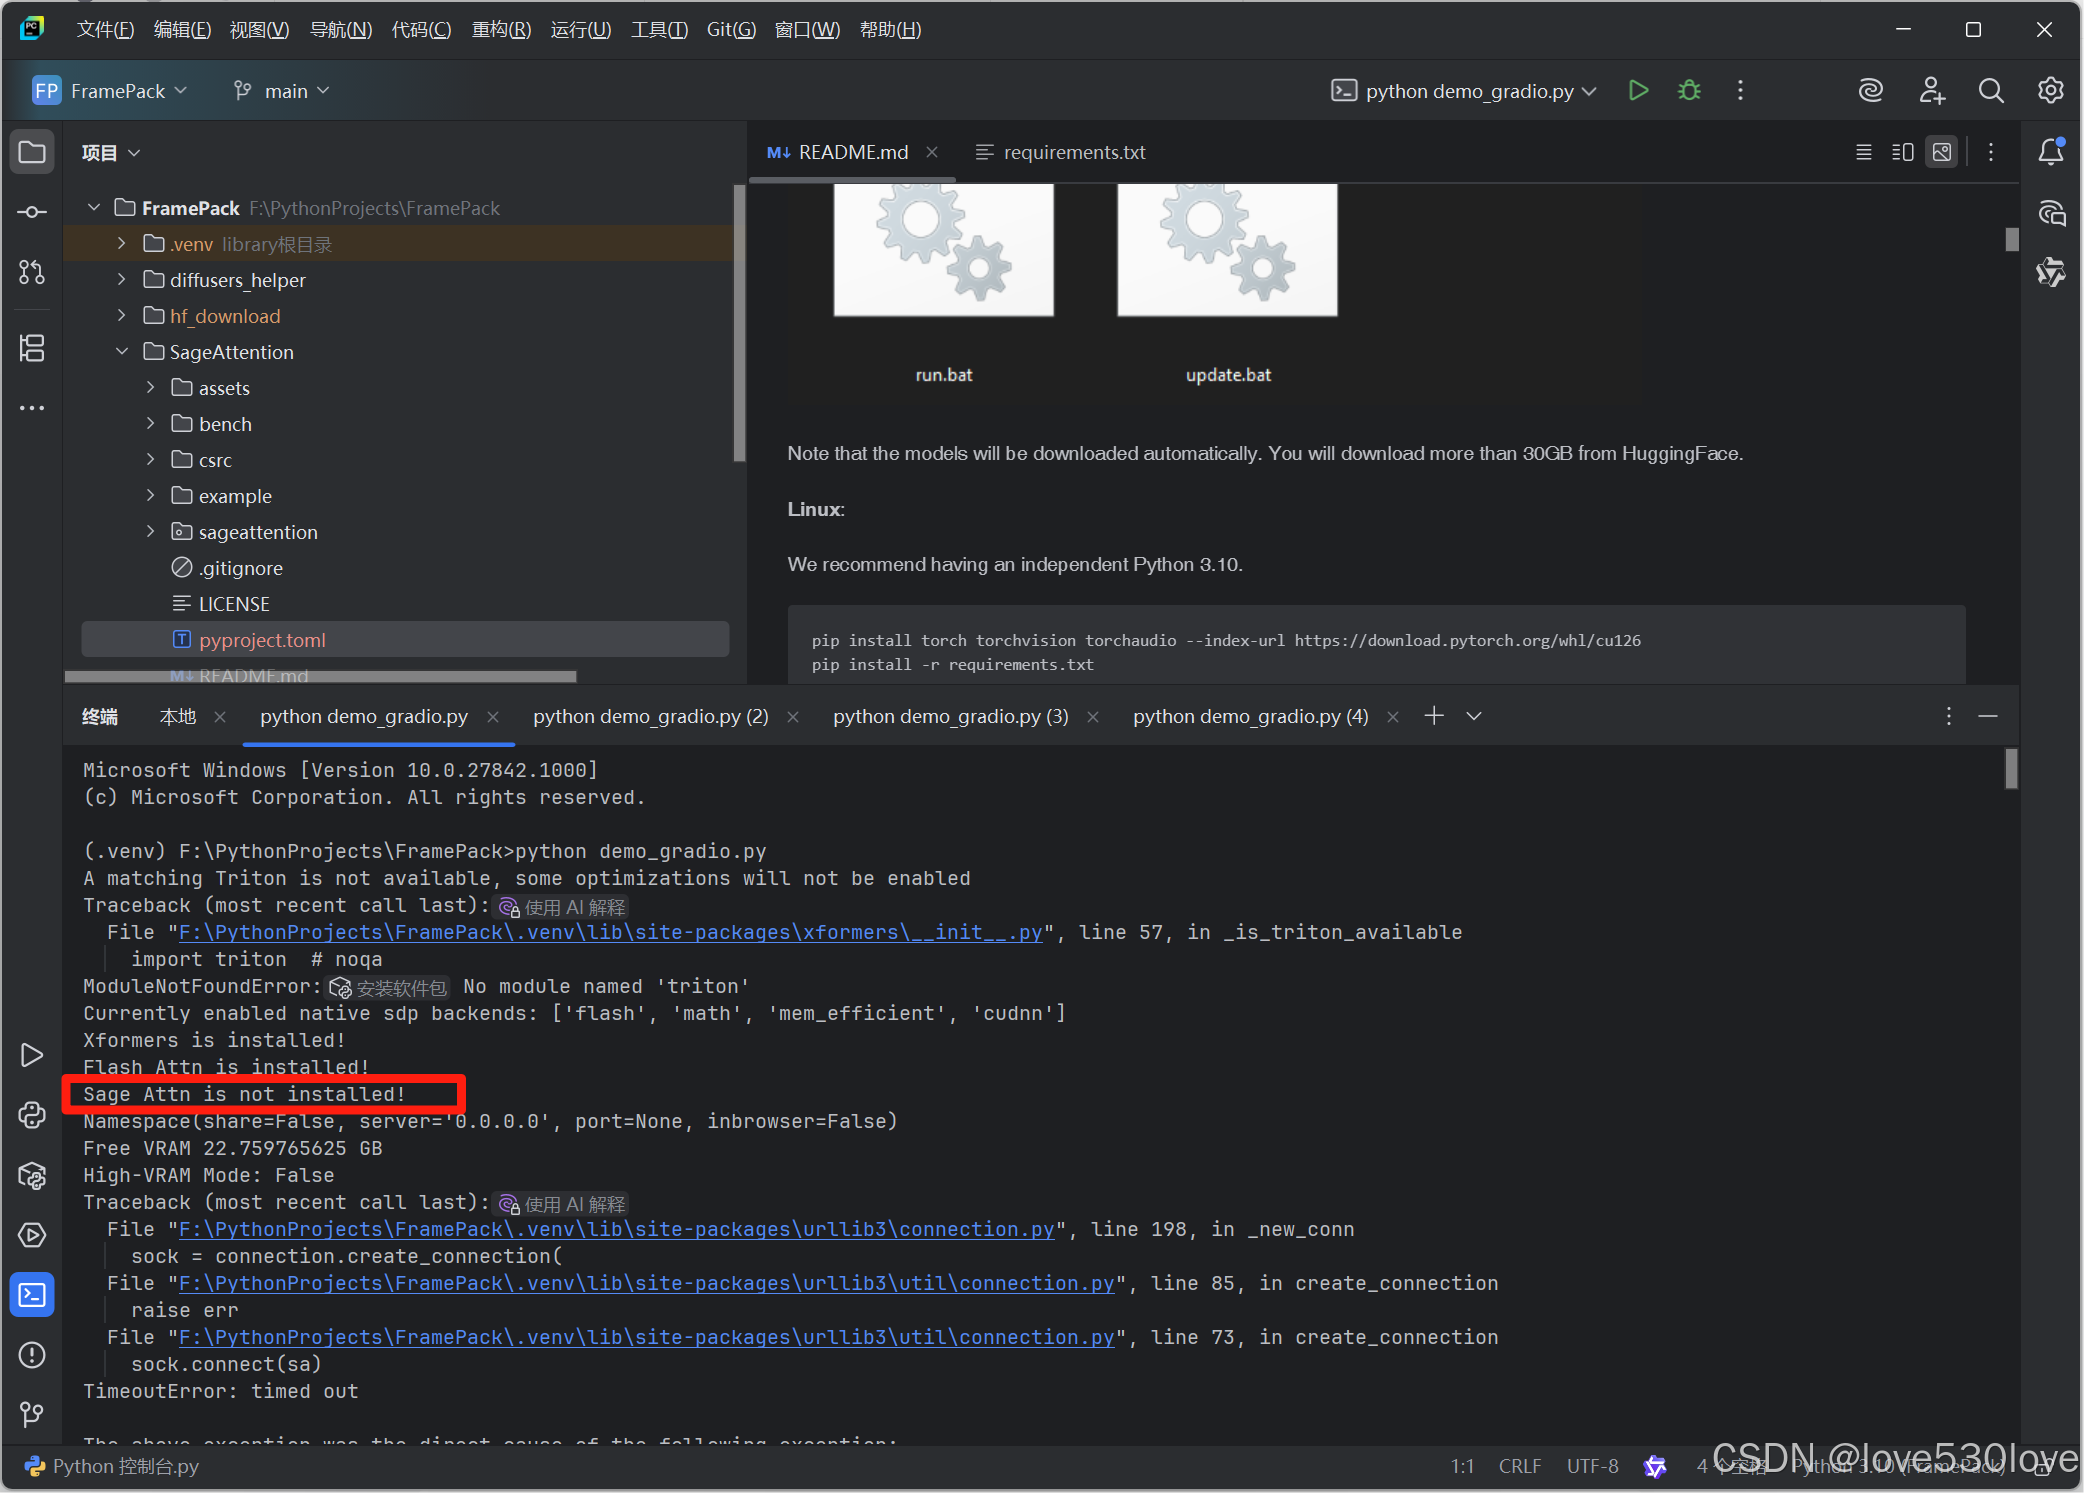Open the Git(G) menu
This screenshot has width=2084, height=1493.
pyautogui.click(x=730, y=30)
